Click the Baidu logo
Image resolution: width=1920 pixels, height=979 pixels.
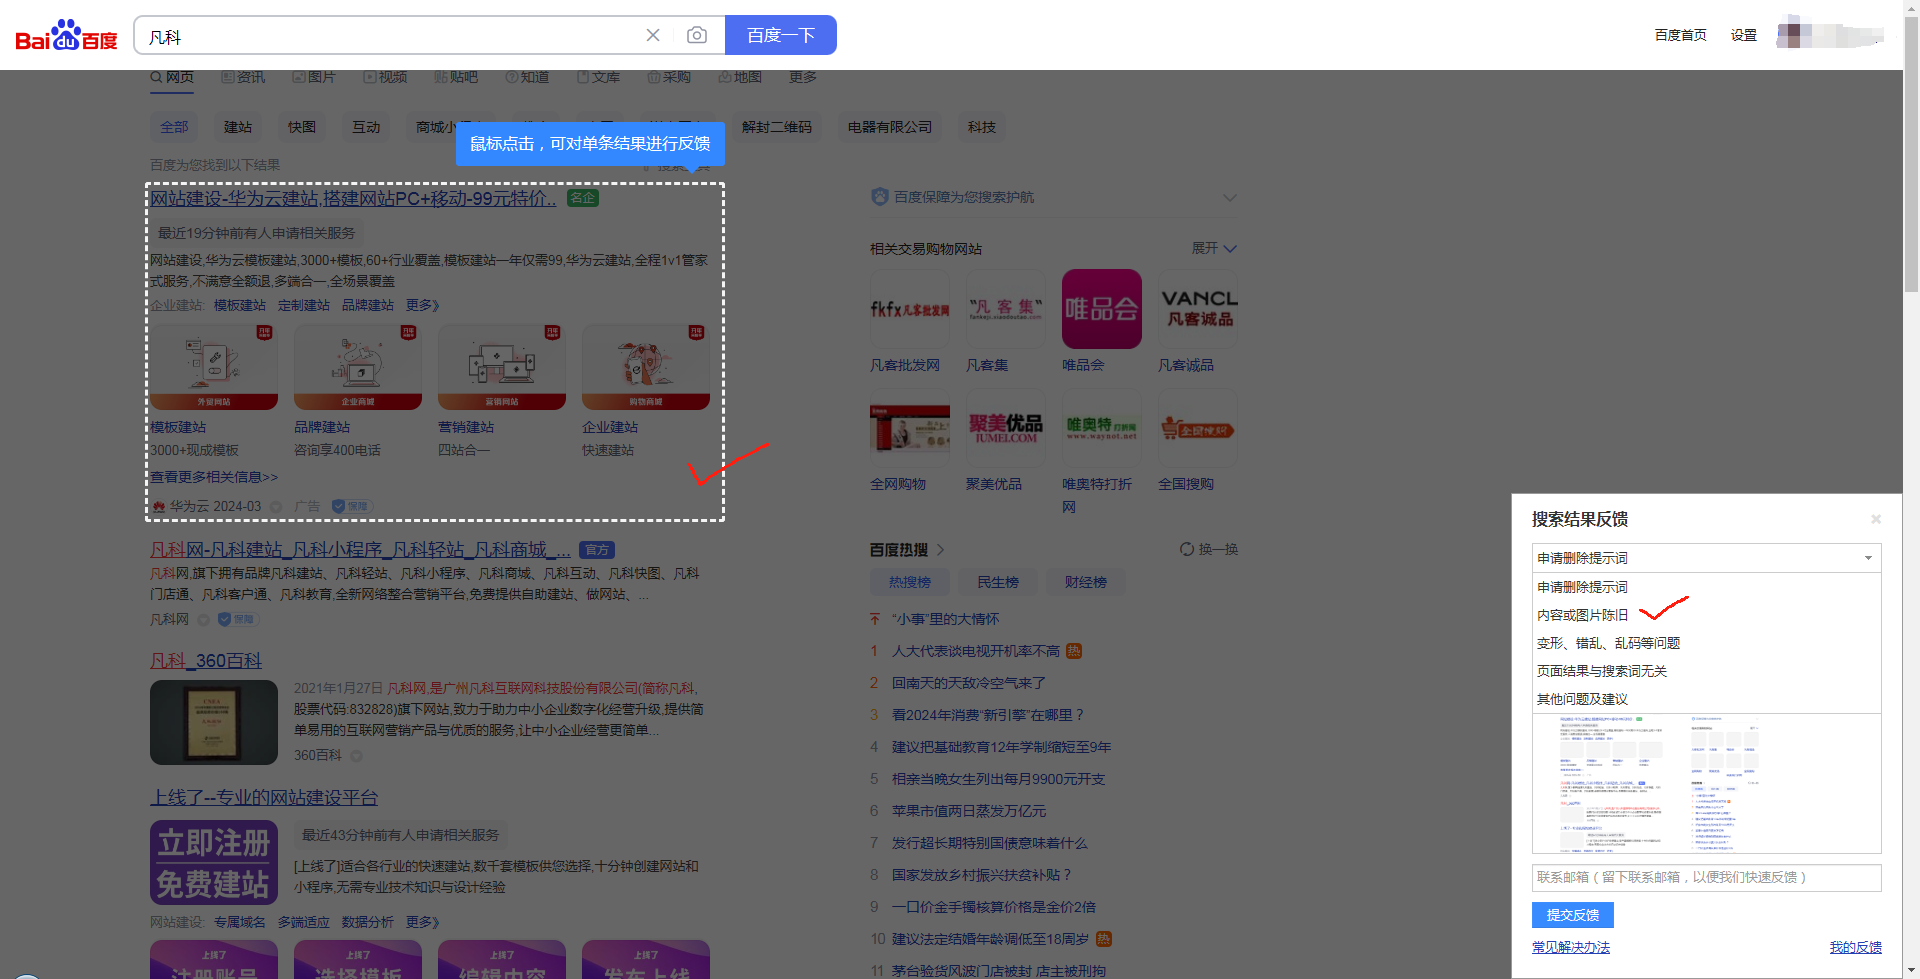point(66,36)
